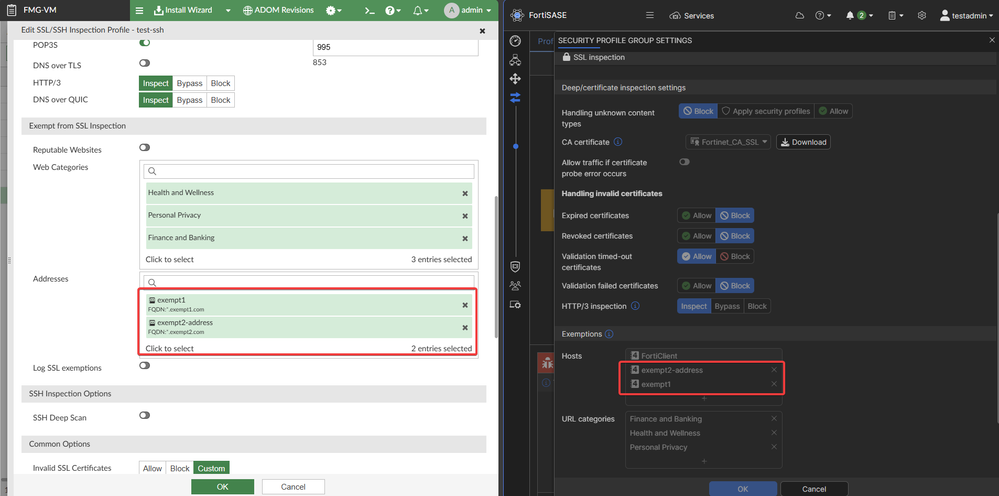Enable the Reputable Websites exemption toggle
999x496 pixels.
tap(145, 148)
